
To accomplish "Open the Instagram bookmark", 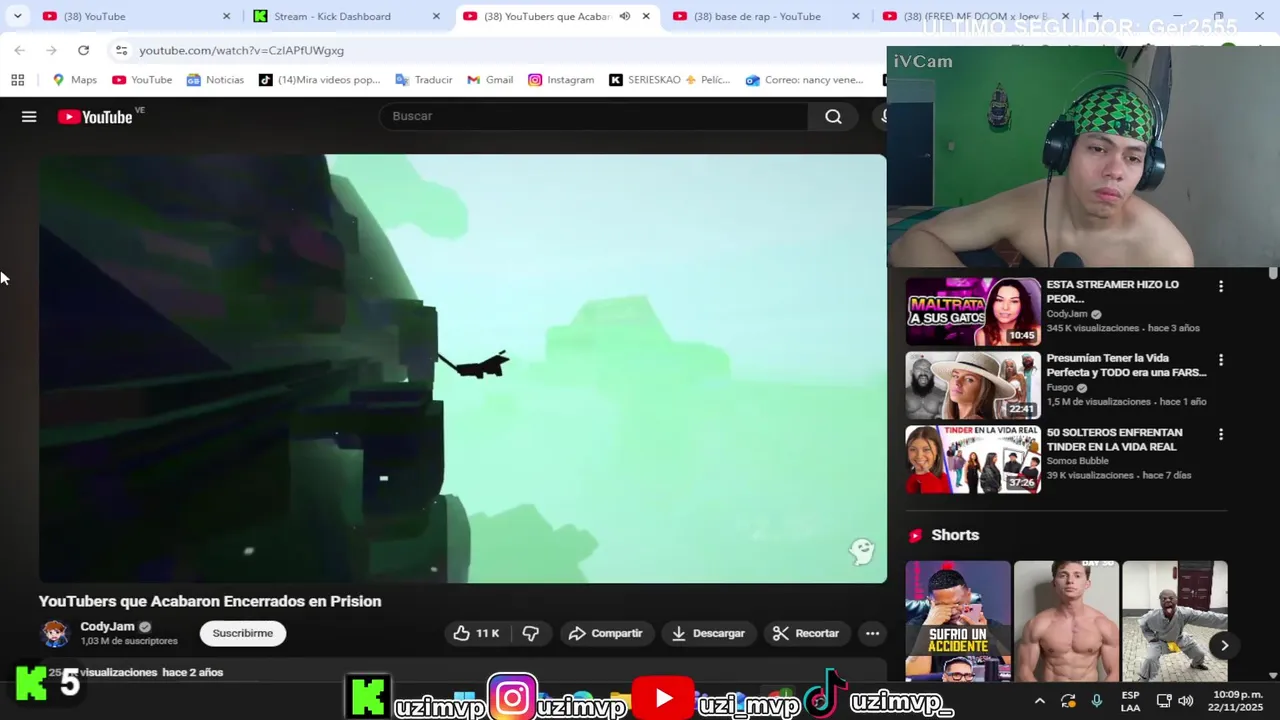I will (x=560, y=80).
